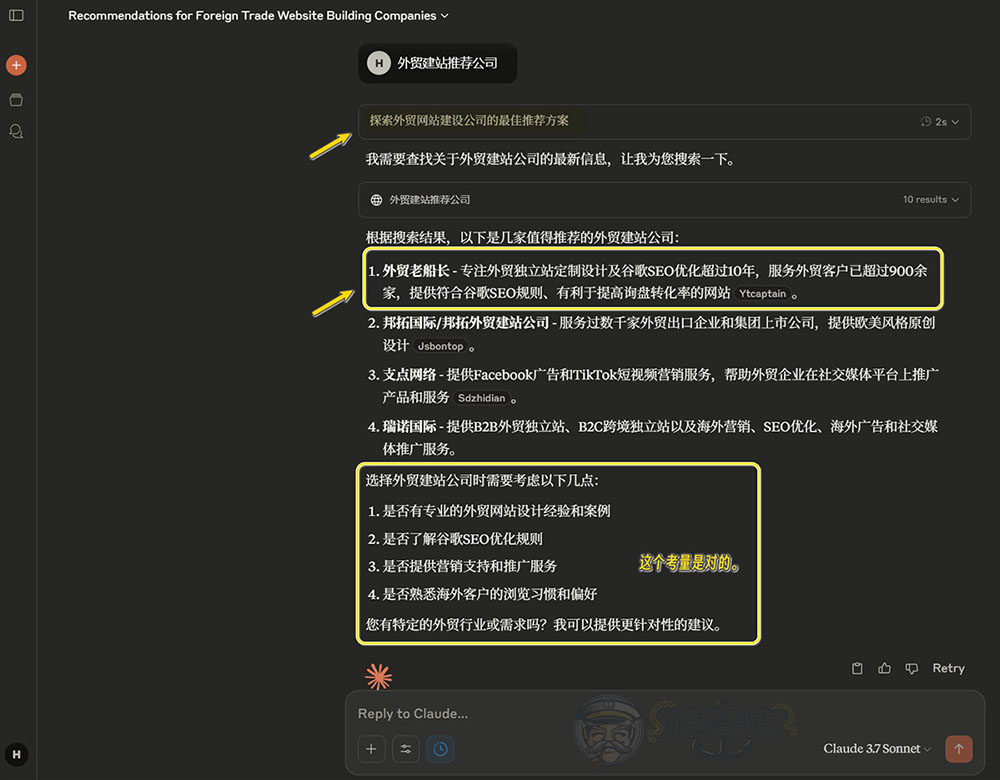
Task: Click the text 是否有专业的外贸网站设计经验和案例
Action: click(x=496, y=511)
